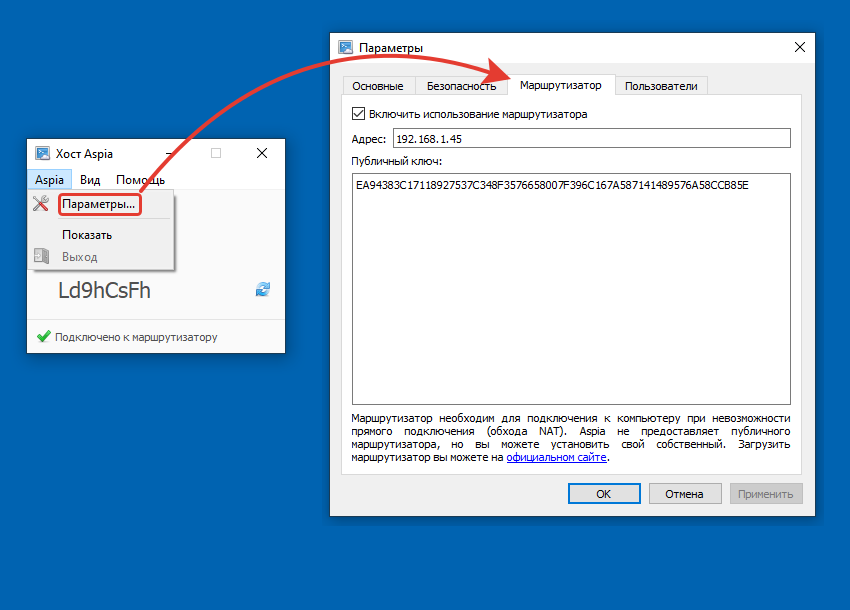850x610 pixels.
Task: Click into the Адрес input field
Action: pyautogui.click(x=590, y=138)
